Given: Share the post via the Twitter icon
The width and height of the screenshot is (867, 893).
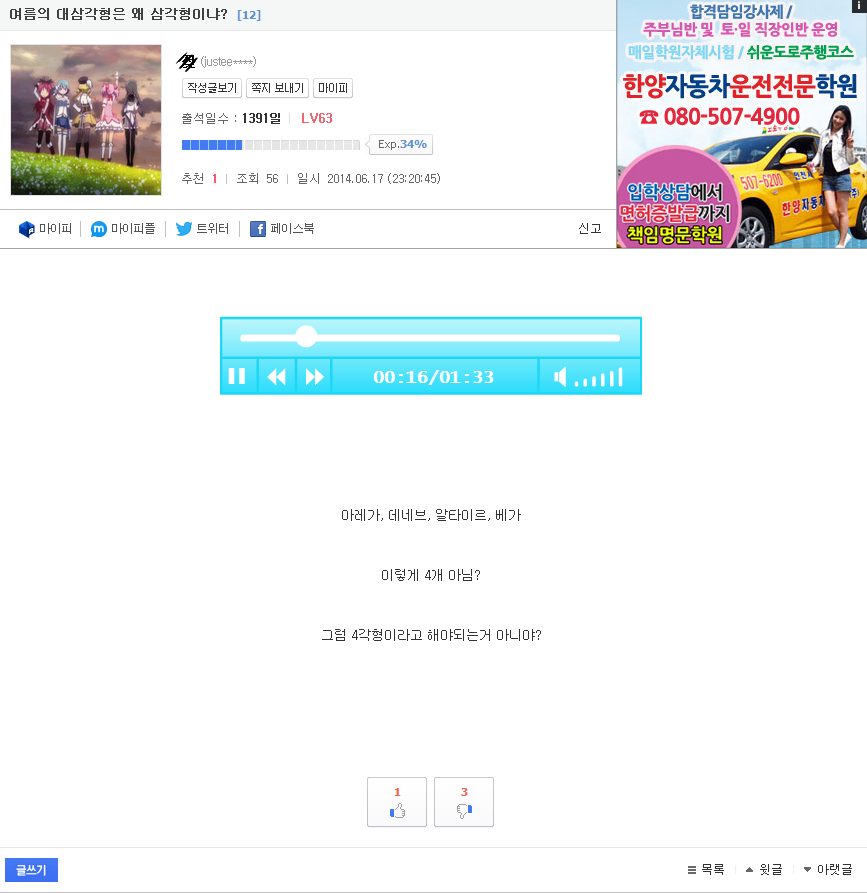Looking at the screenshot, I should pyautogui.click(x=184, y=229).
